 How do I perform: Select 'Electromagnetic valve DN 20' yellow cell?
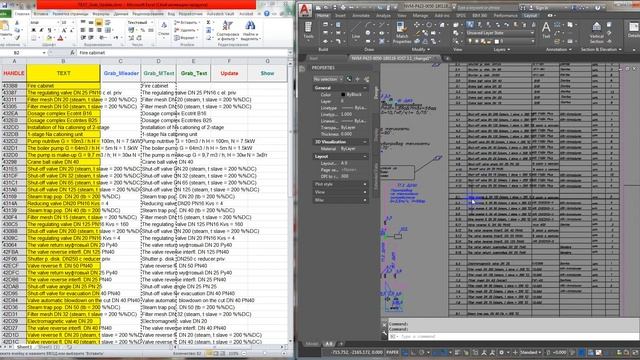(x=63, y=321)
